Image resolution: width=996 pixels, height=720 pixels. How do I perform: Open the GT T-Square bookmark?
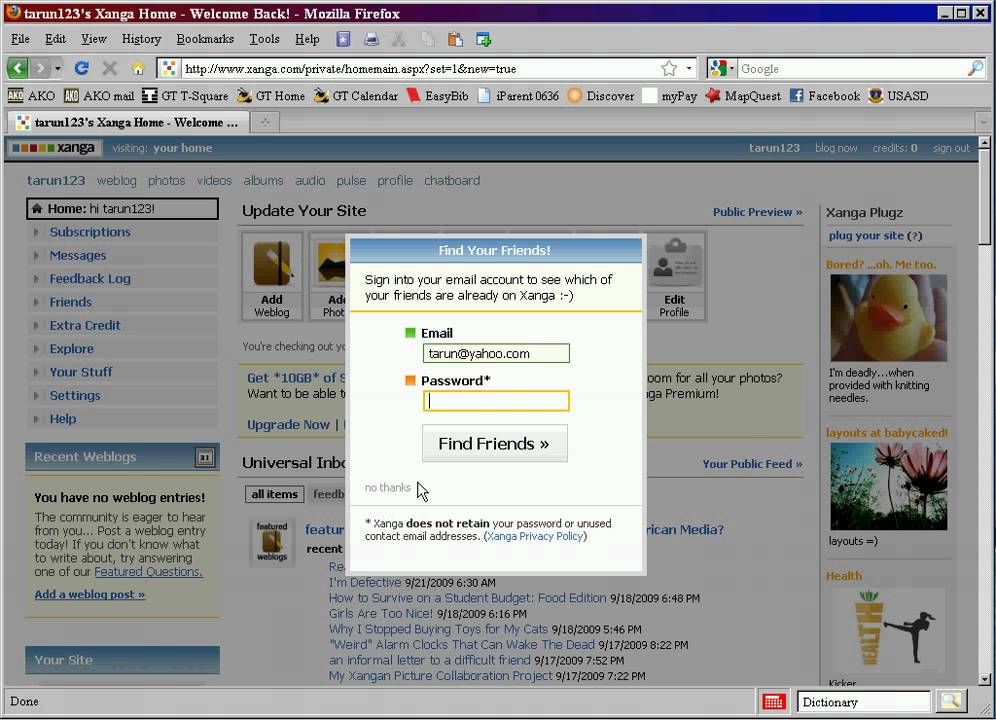(185, 96)
